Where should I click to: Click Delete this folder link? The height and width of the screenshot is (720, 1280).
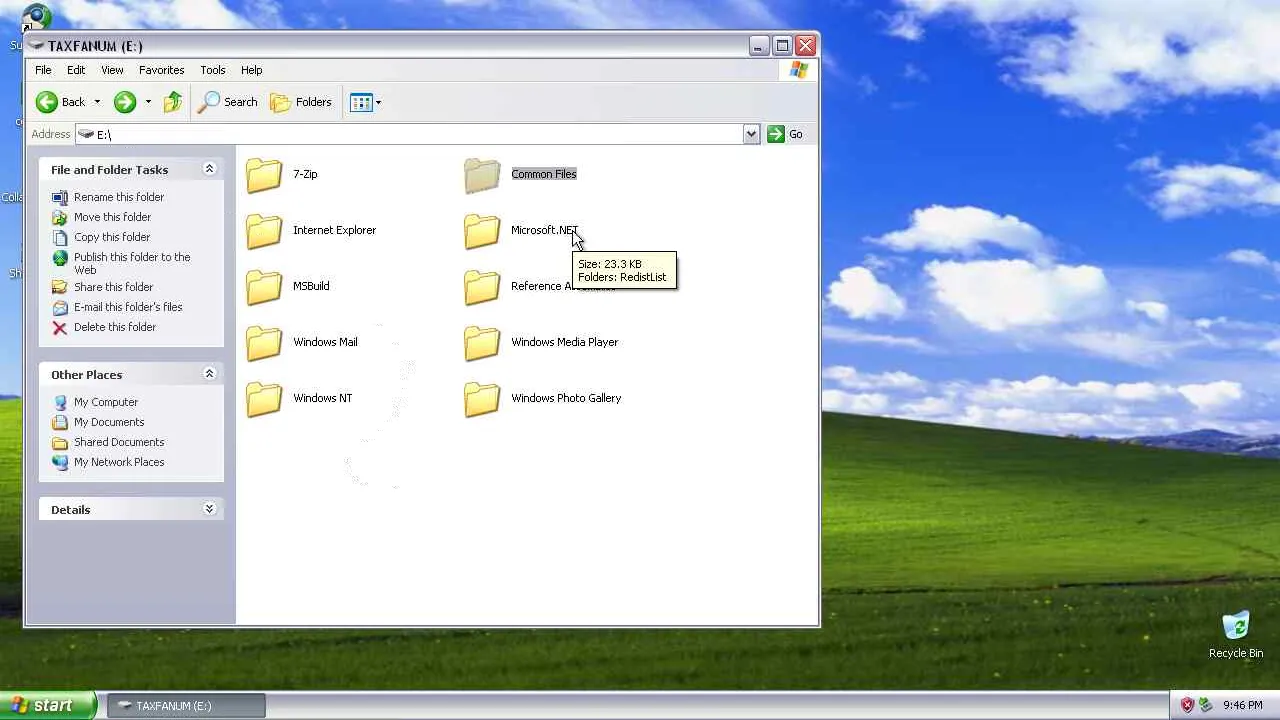click(115, 327)
